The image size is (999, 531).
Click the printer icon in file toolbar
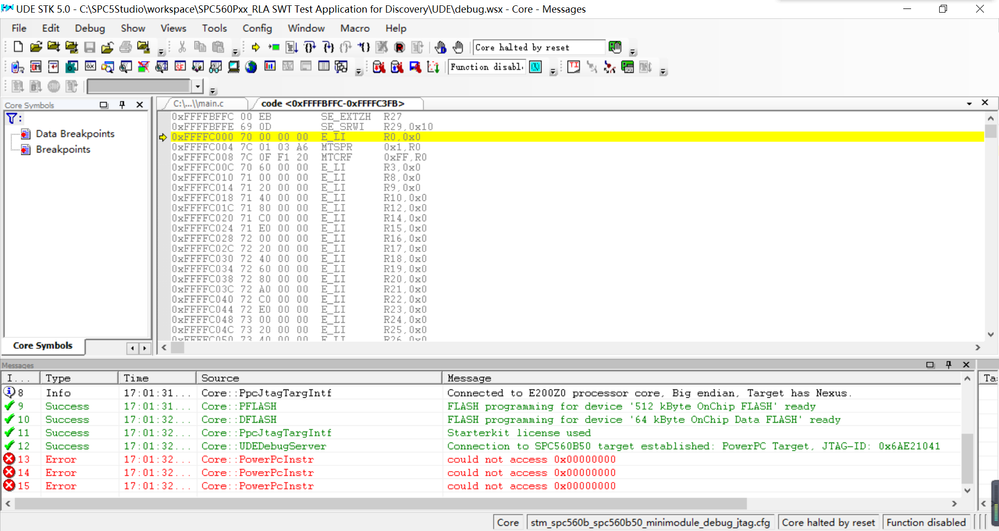coord(126,47)
